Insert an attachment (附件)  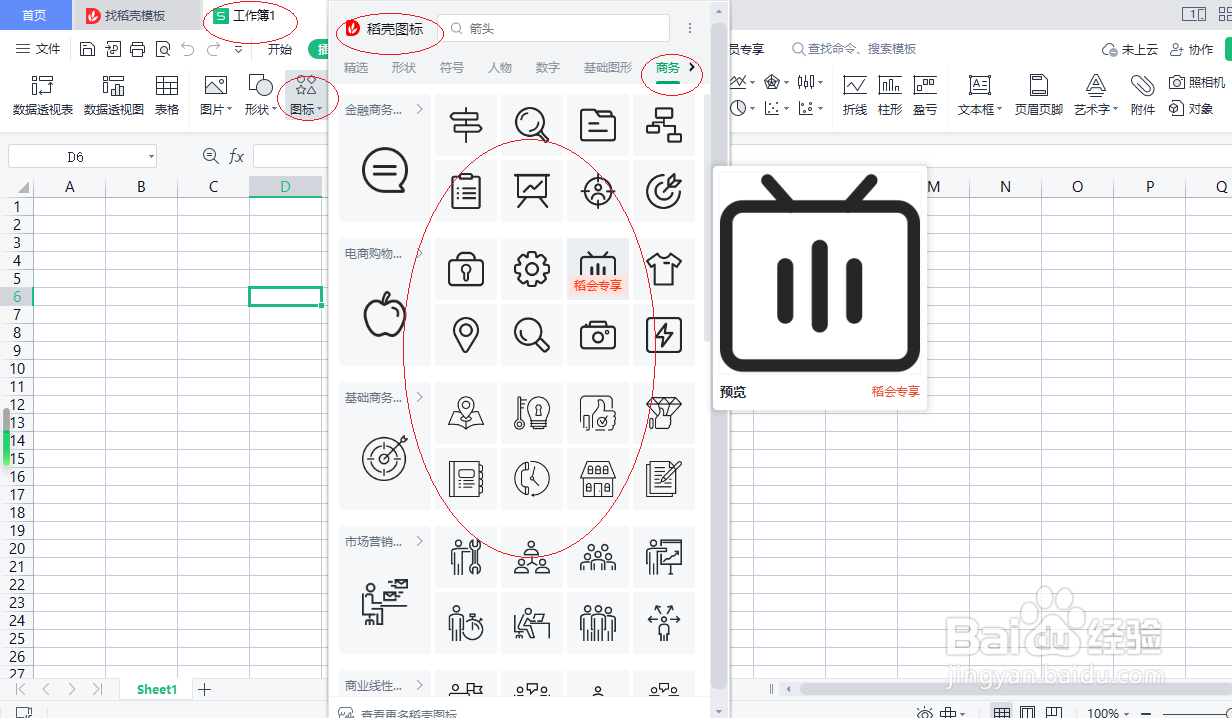(1143, 96)
